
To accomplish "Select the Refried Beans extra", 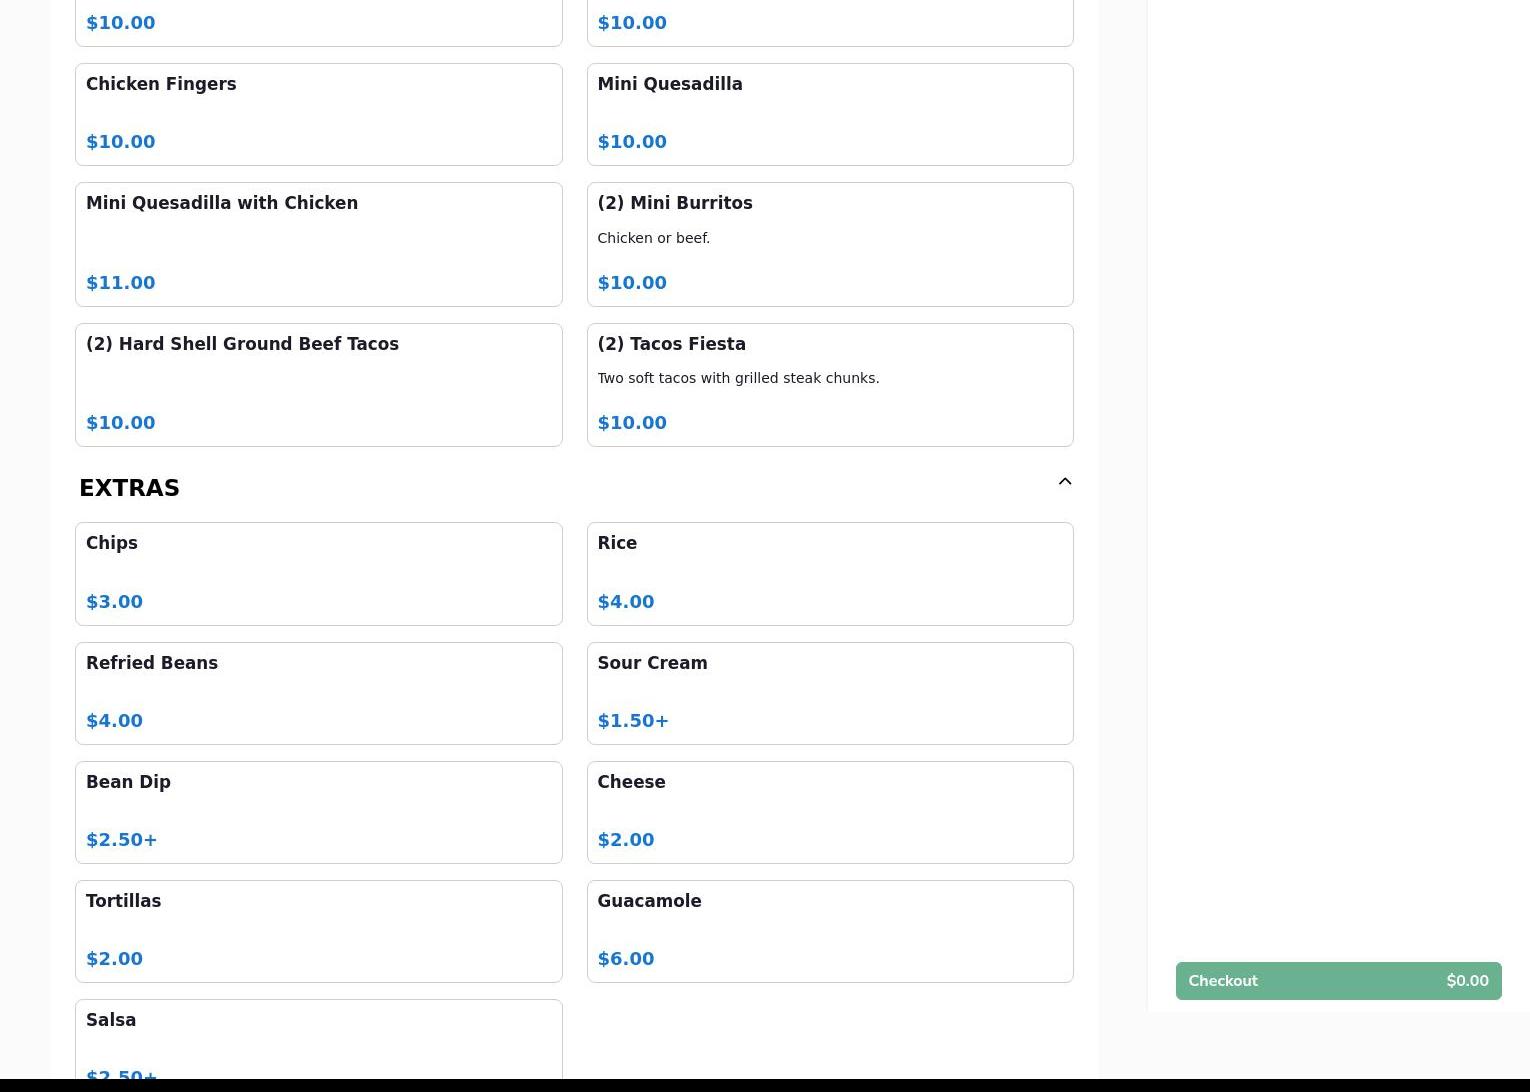I will point(318,693).
